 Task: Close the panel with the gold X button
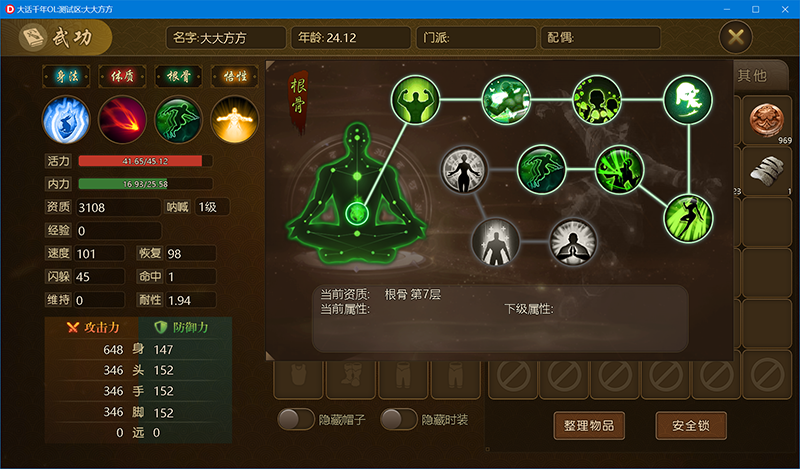735,37
